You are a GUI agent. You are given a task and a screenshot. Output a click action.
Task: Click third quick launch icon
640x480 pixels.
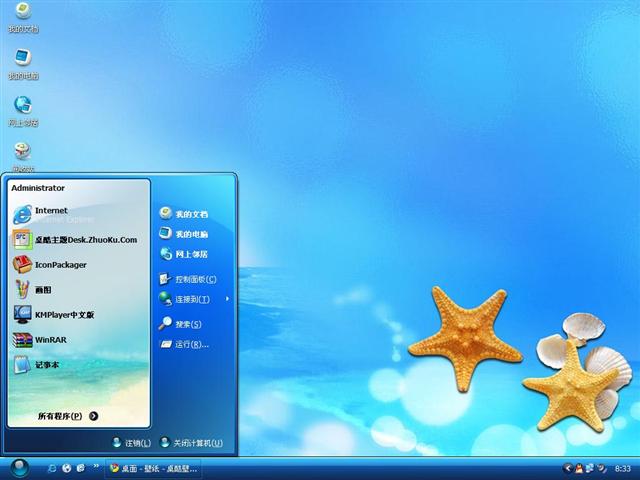coord(81,468)
